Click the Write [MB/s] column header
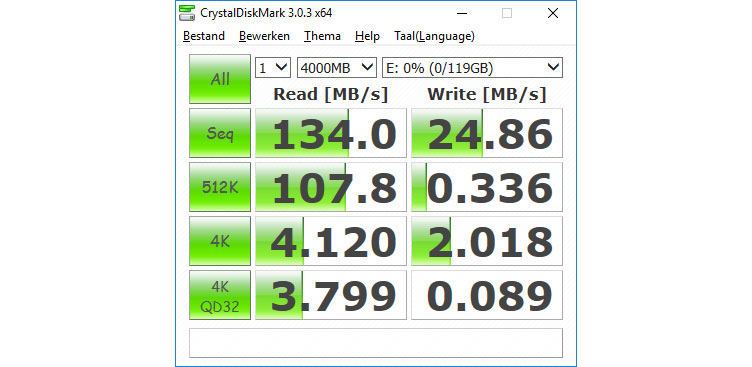Viewport: 752px width, 367px height. pyautogui.click(x=487, y=95)
